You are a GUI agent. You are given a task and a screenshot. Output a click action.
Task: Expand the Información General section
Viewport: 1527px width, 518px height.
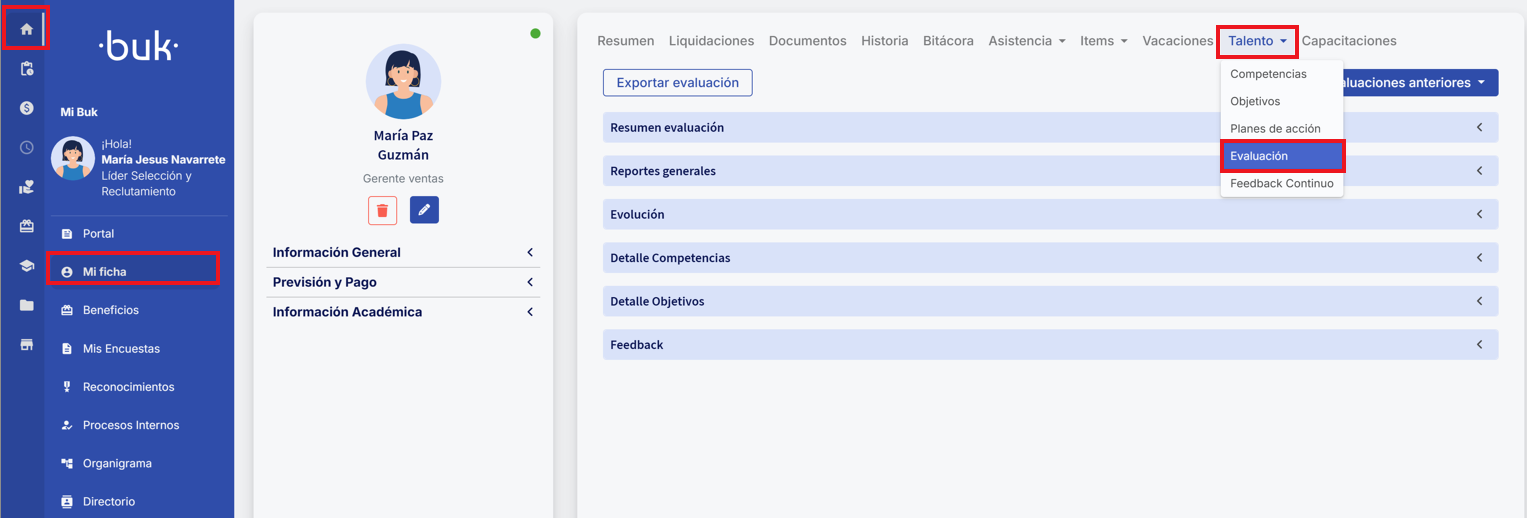pos(403,253)
